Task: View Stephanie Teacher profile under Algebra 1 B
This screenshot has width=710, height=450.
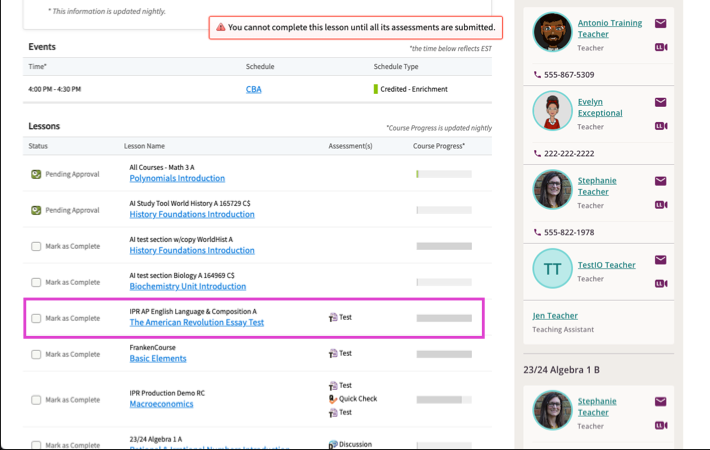Action: tap(596, 407)
